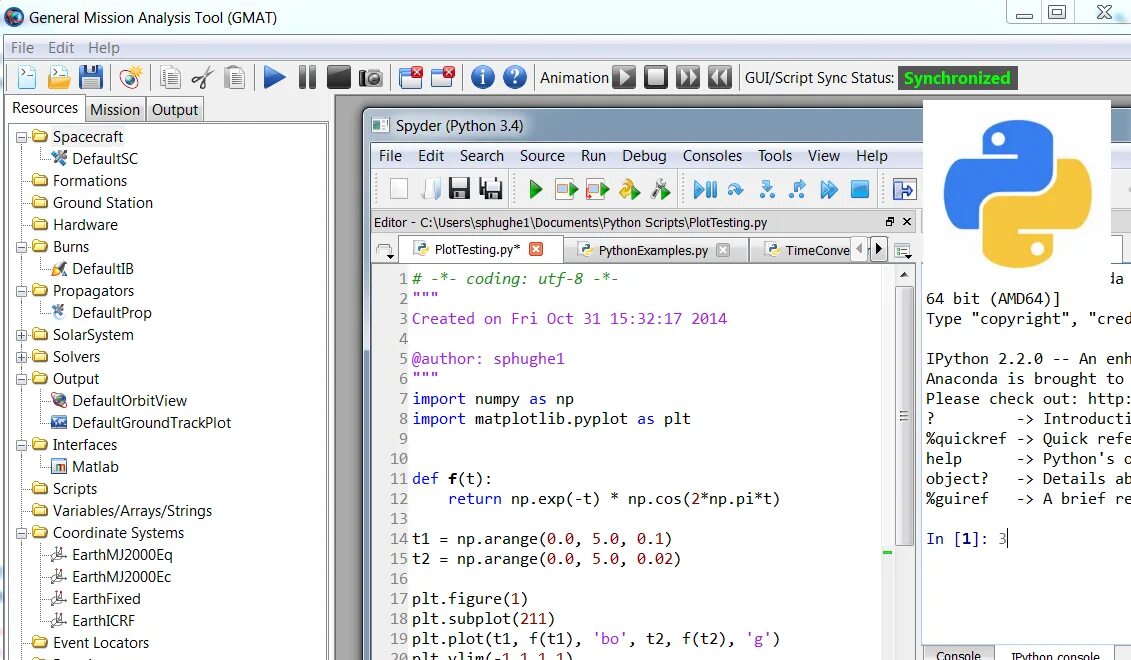Run cell and advance in Spyder
This screenshot has height=660, width=1131.
coord(597,189)
